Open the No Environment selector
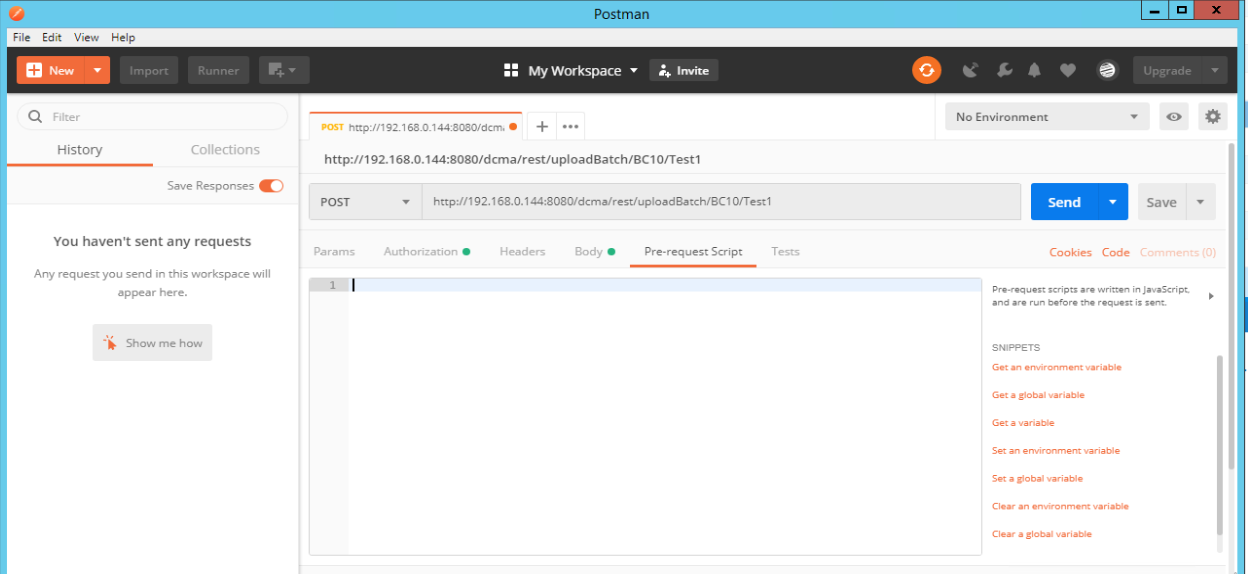This screenshot has height=574, width=1248. pyautogui.click(x=1046, y=117)
